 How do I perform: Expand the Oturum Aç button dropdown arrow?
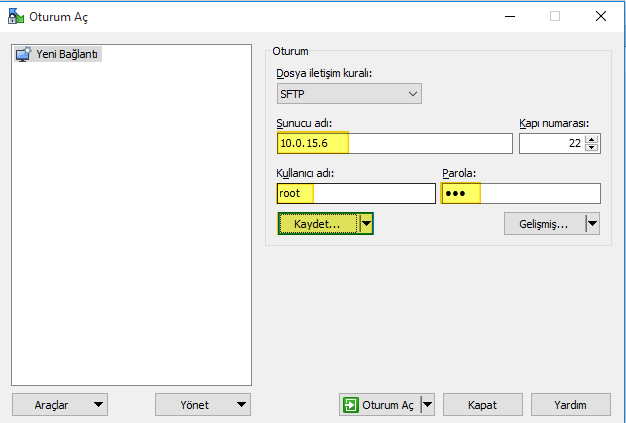coord(428,405)
